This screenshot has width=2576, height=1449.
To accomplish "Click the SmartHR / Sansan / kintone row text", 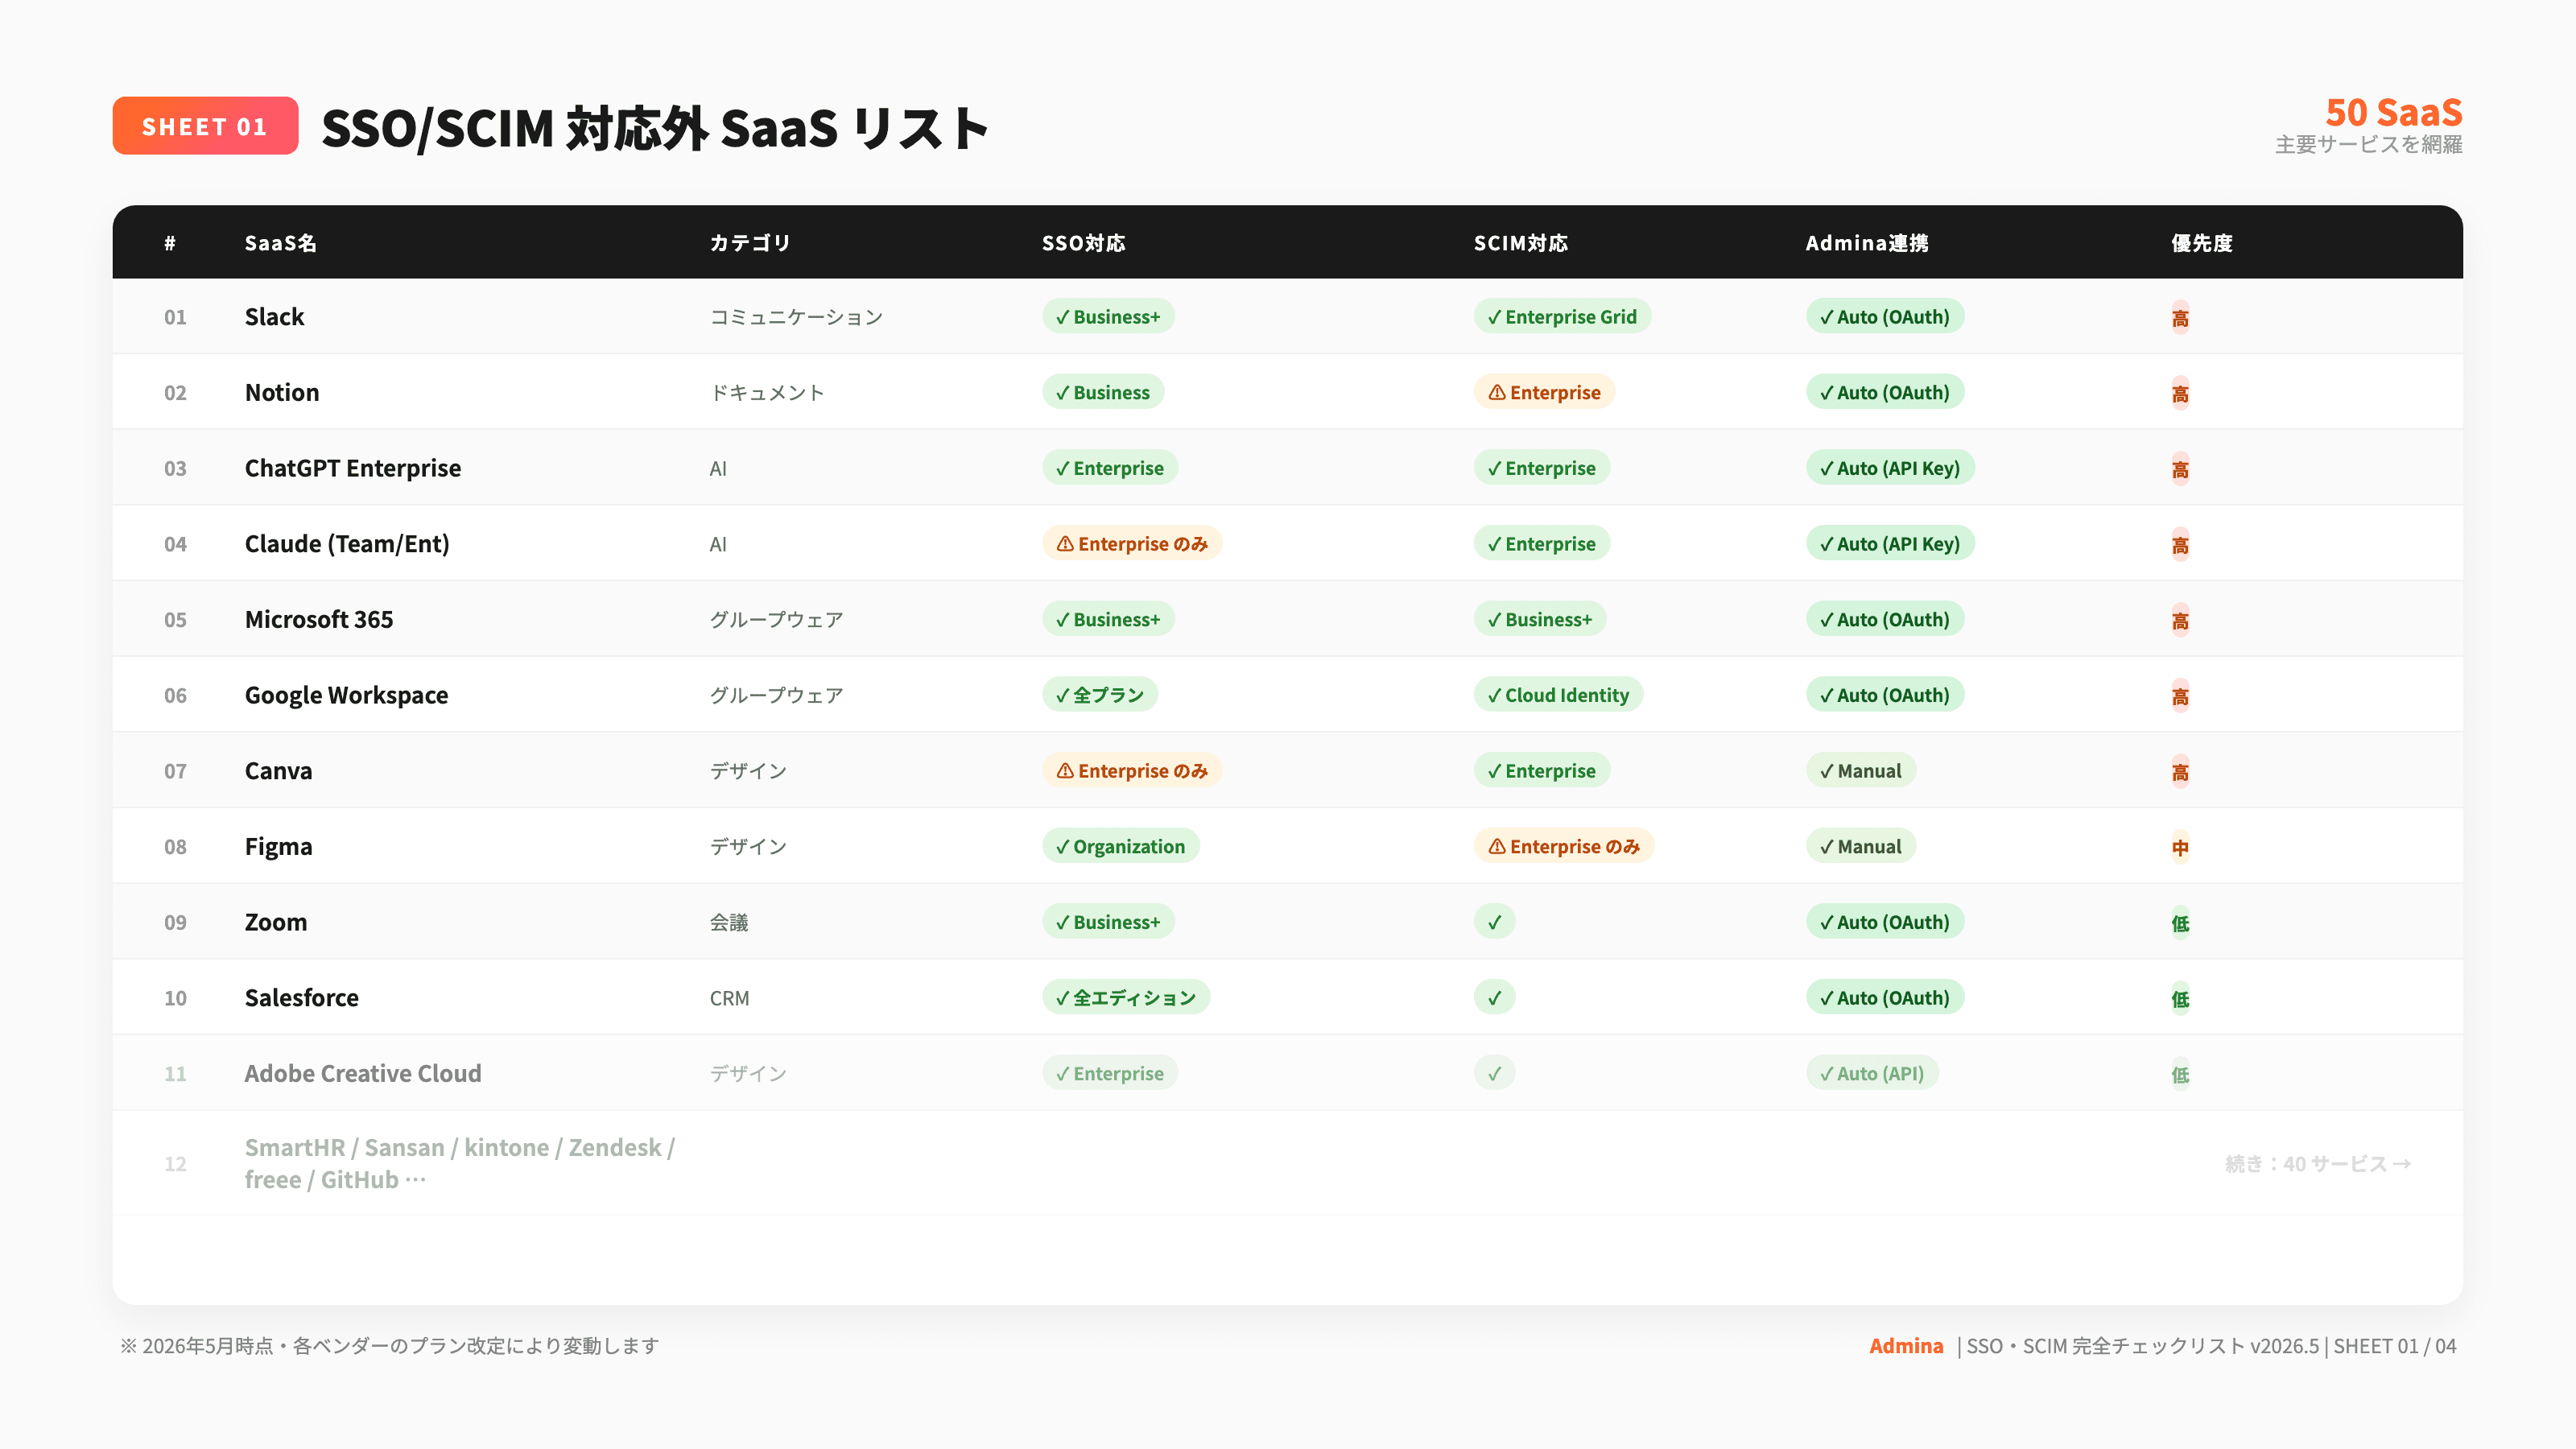I will [460, 1163].
